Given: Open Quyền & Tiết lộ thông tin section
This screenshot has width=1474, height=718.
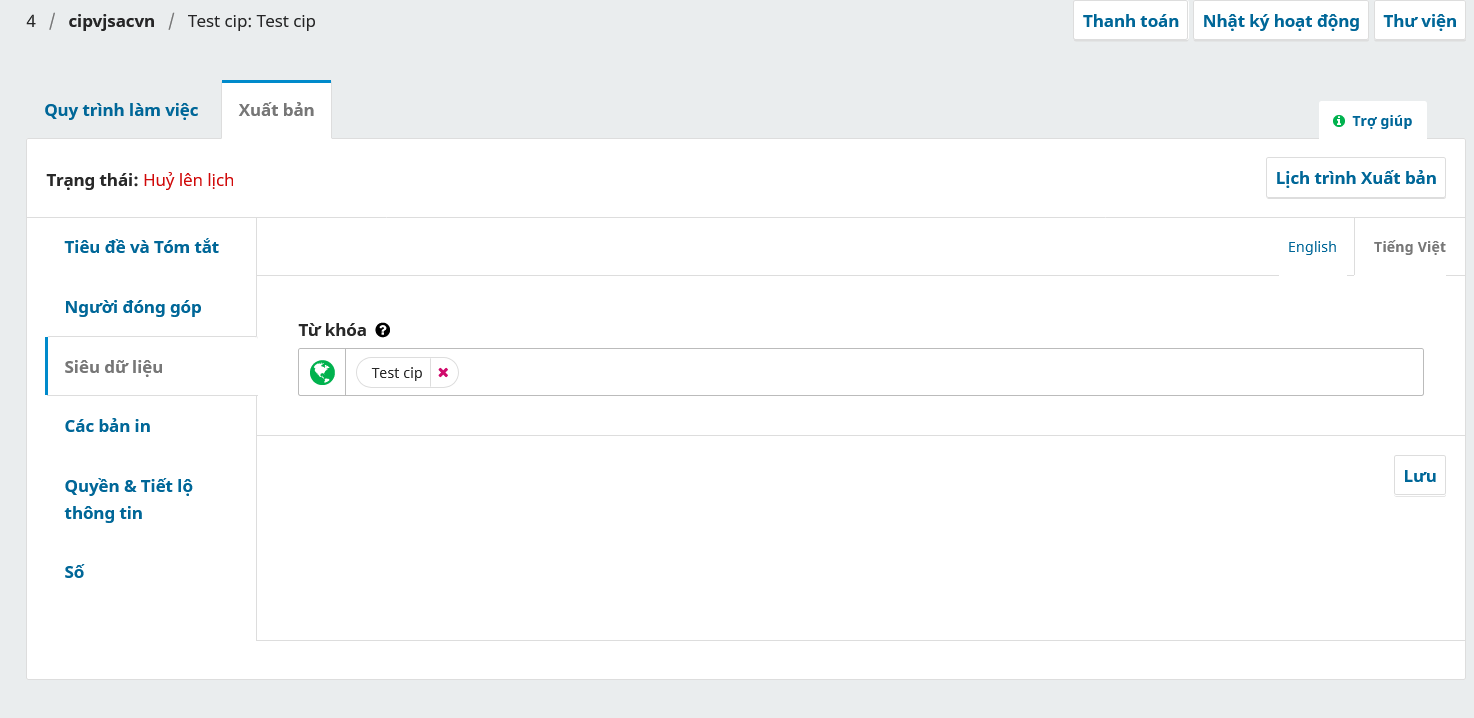Looking at the screenshot, I should coord(129,499).
